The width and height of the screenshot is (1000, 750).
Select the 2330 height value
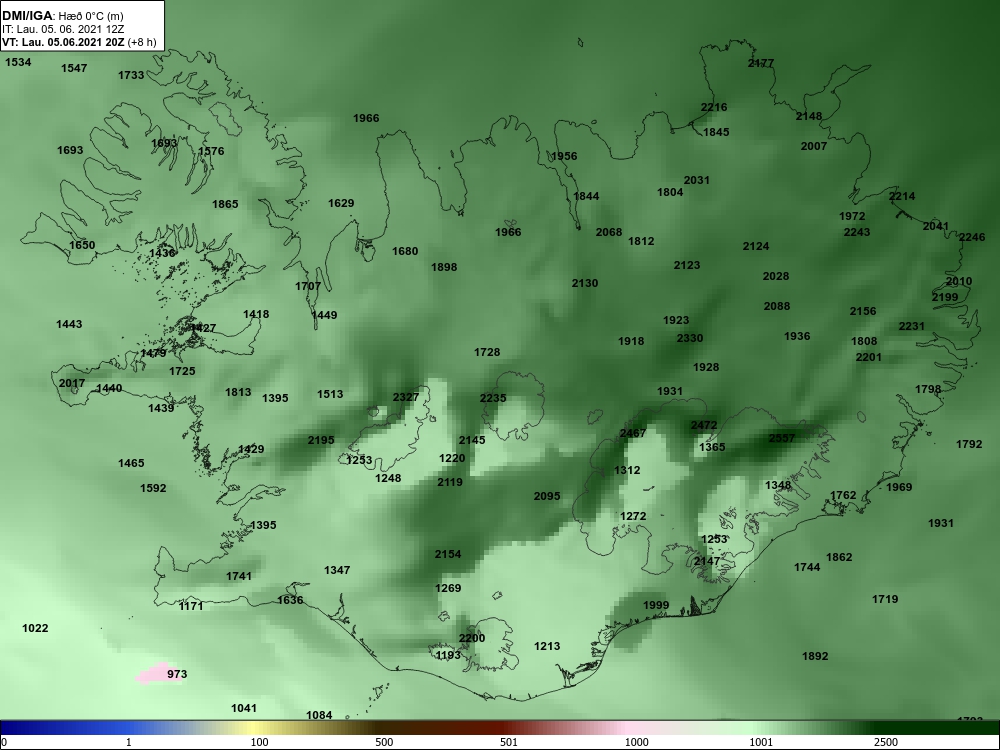click(690, 338)
